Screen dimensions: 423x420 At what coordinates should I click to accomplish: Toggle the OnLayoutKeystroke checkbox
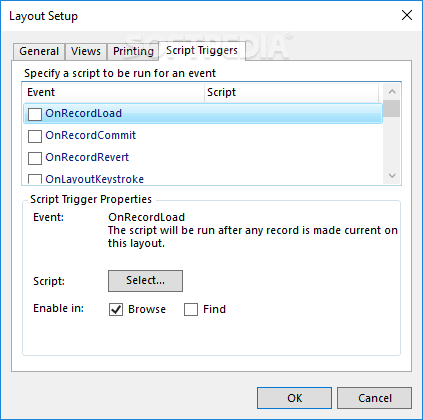35,179
